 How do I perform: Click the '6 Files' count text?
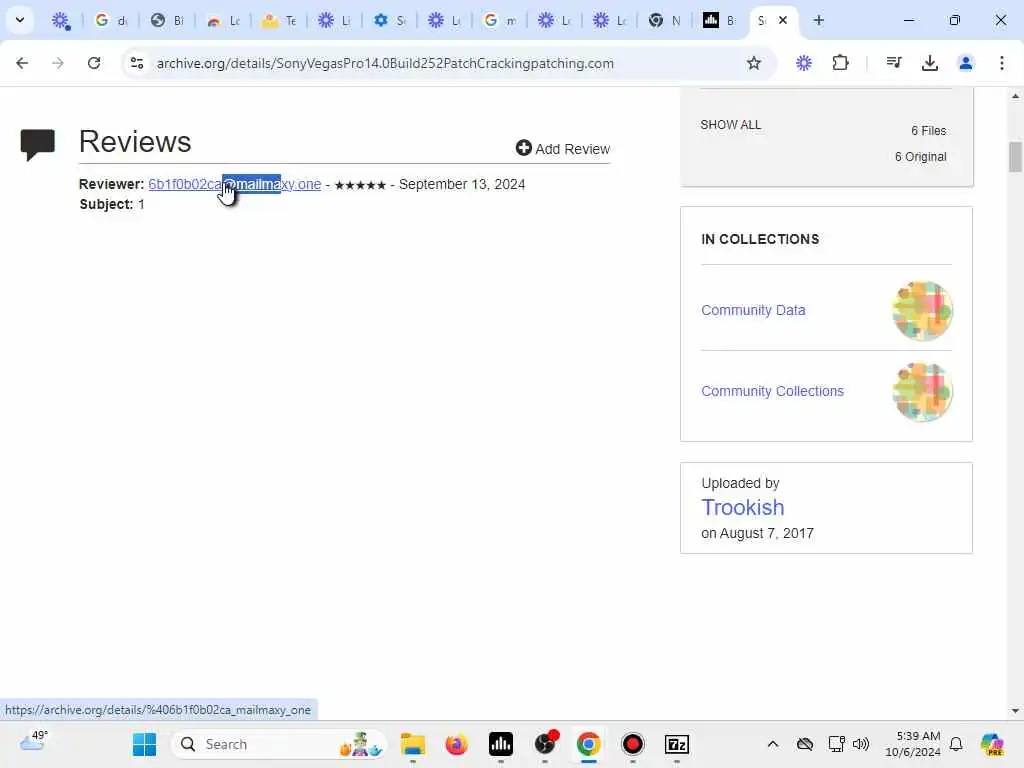(x=929, y=131)
